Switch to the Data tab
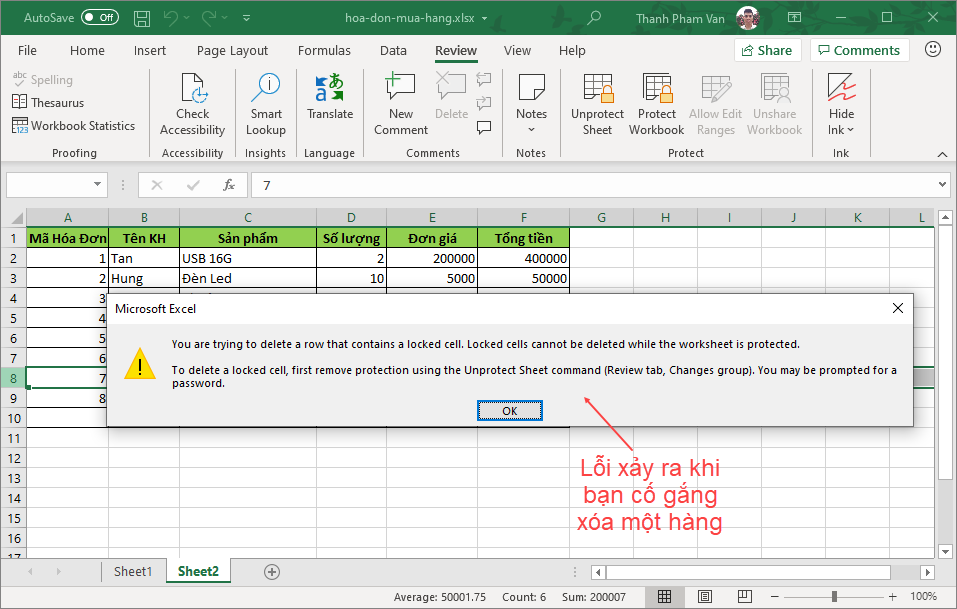Screen dimensions: 957x609 coord(393,51)
